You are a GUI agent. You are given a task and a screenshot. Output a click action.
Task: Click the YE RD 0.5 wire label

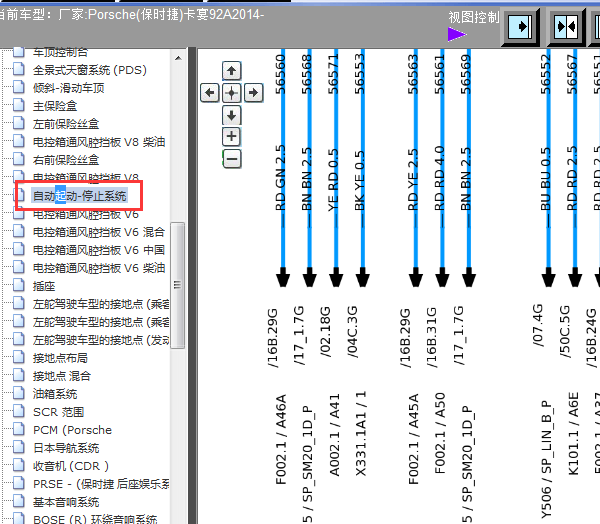333,180
